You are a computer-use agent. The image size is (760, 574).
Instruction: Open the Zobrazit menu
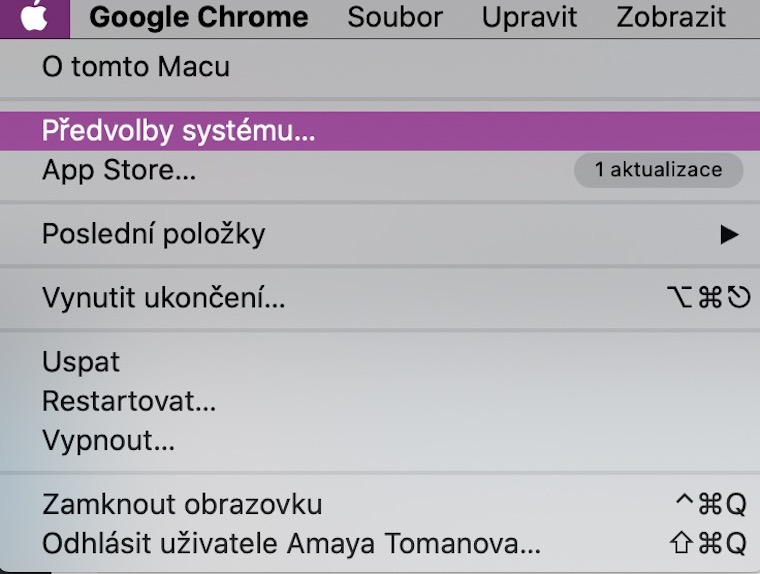coord(671,17)
